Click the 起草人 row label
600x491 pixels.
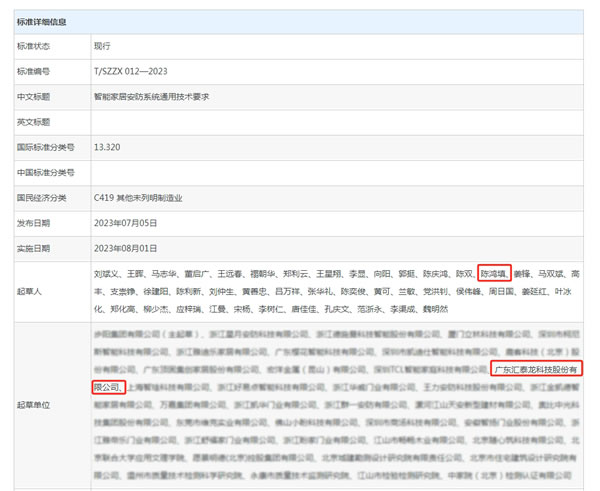click(29, 292)
